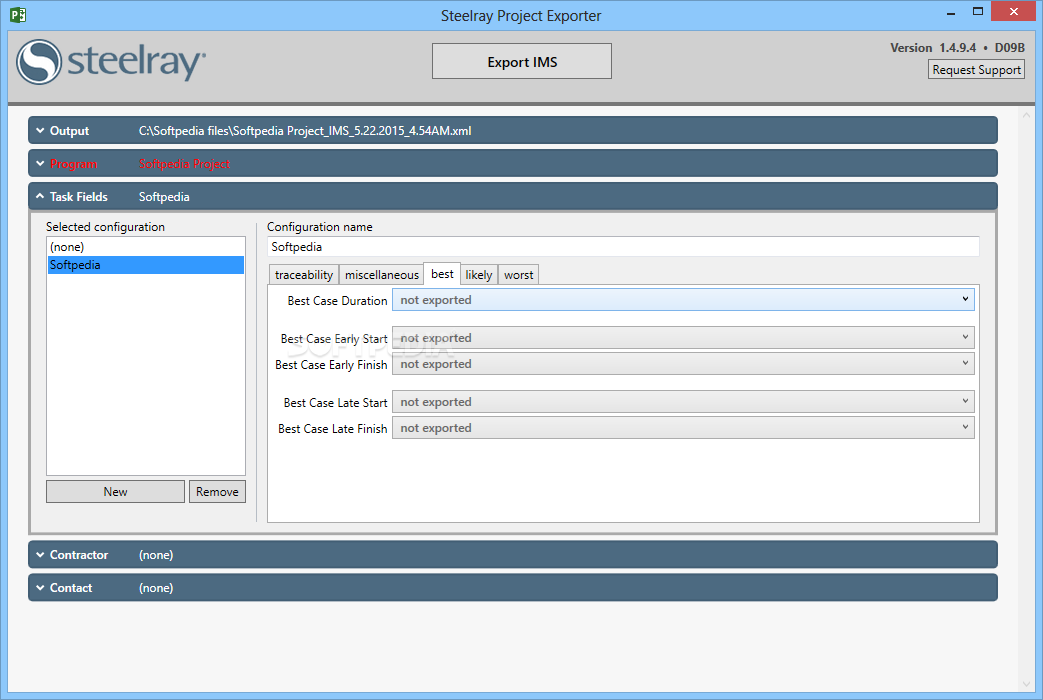Open the Best Case Early Finish dropdown
The image size is (1043, 700).
[683, 364]
